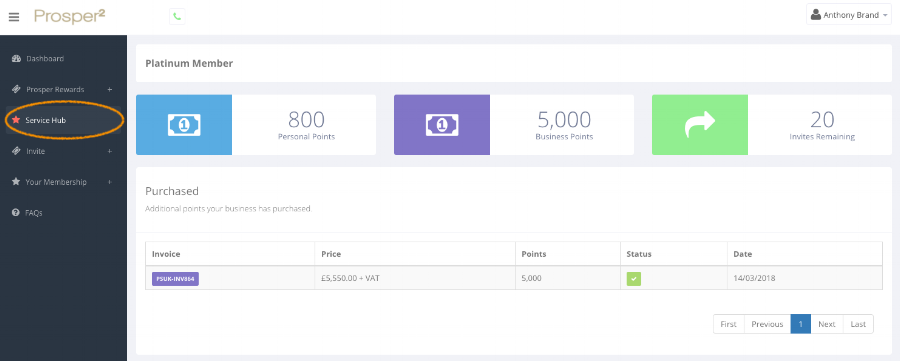Go to Next page in pagination
Image resolution: width=900 pixels, height=361 pixels.
[x=827, y=324]
